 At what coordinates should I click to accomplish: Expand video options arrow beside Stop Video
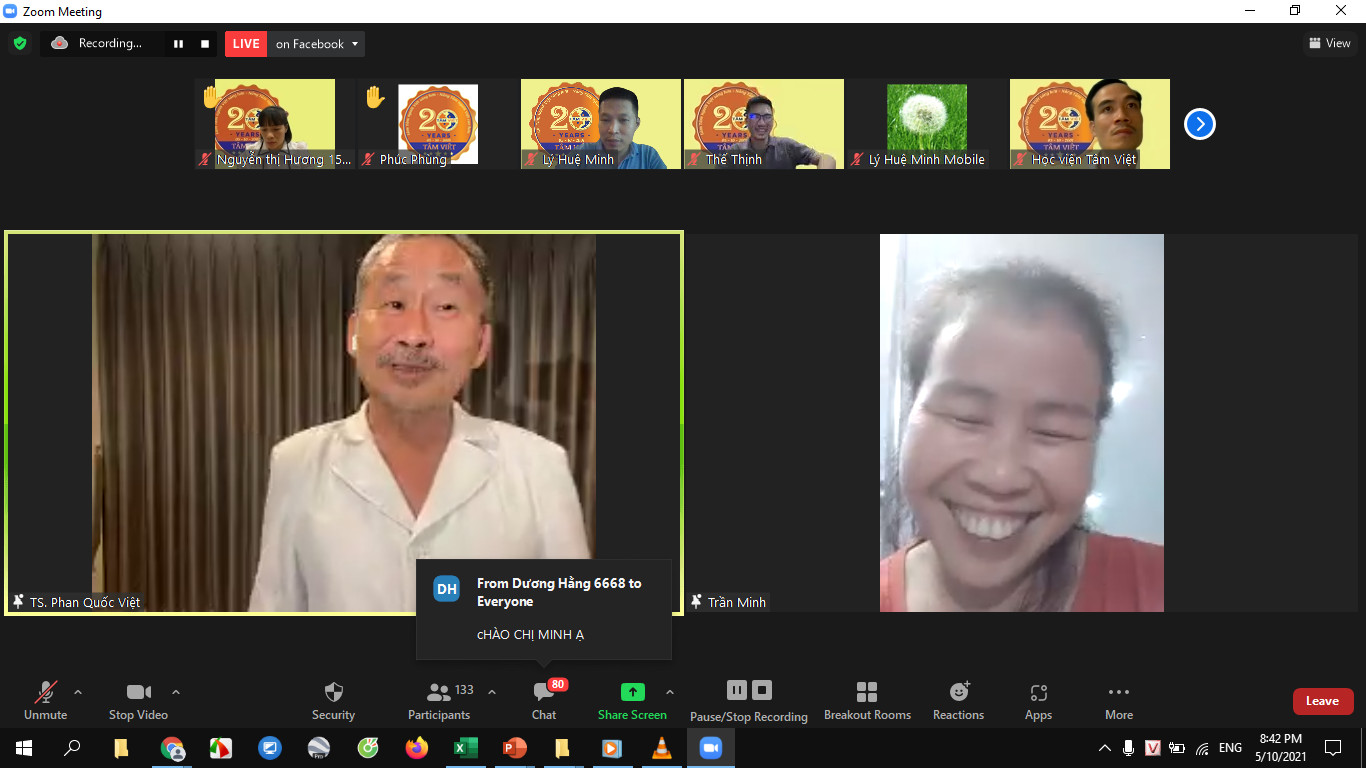(x=176, y=692)
